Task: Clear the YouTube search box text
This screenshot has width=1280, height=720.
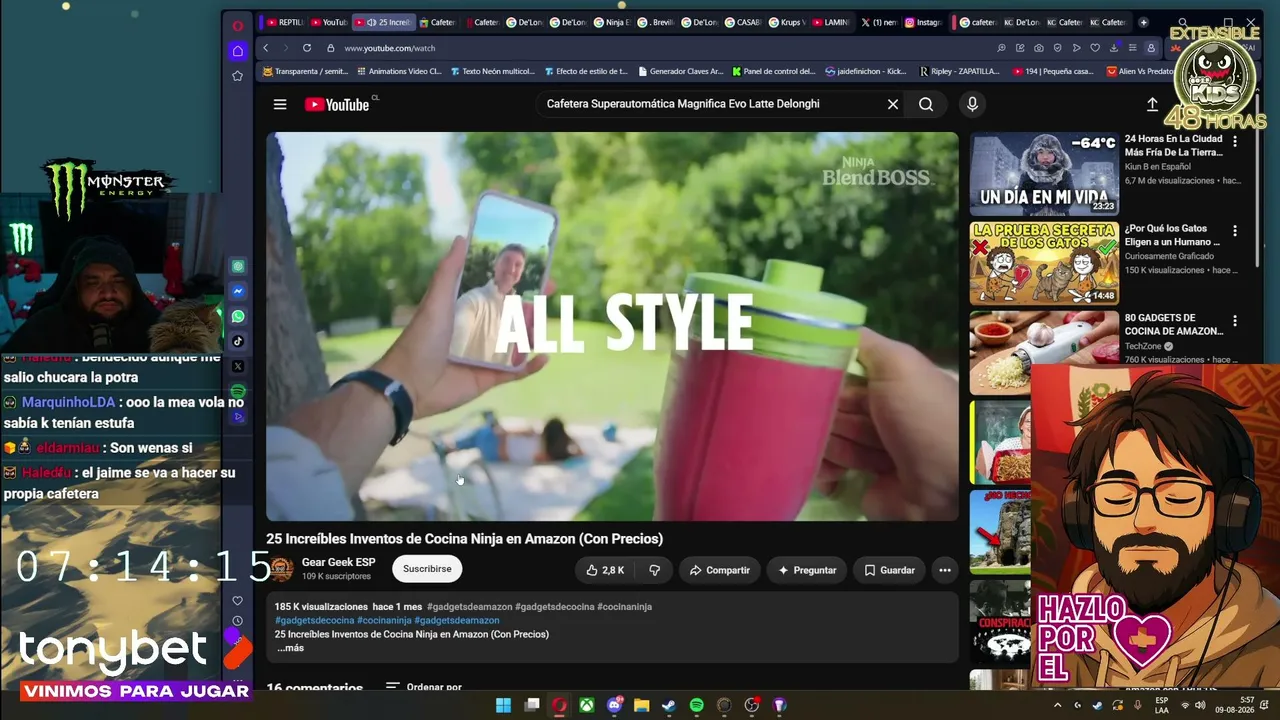Action: pos(893,104)
